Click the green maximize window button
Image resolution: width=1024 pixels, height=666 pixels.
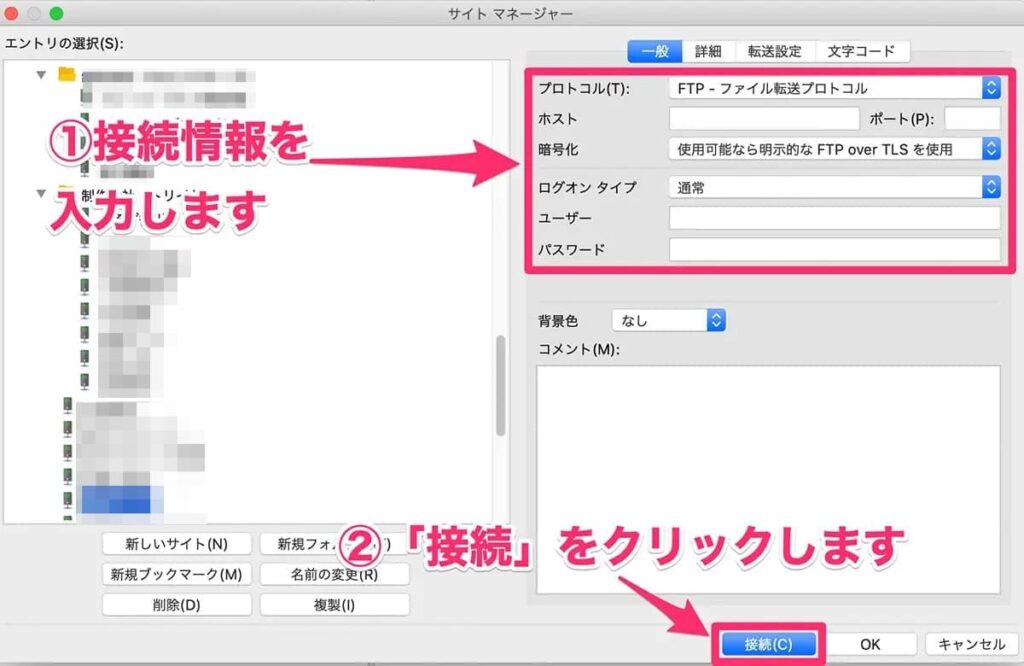point(56,13)
